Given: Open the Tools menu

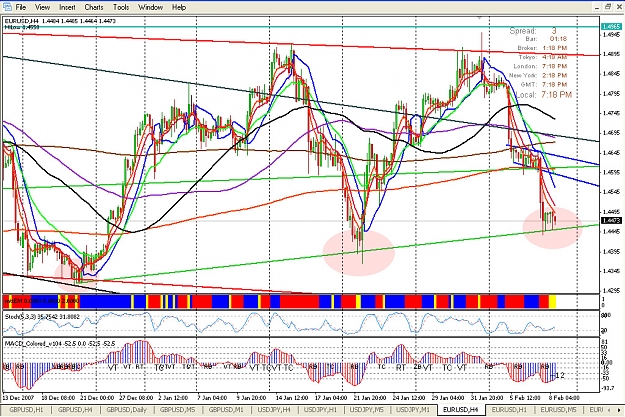Looking at the screenshot, I should tap(121, 7).
